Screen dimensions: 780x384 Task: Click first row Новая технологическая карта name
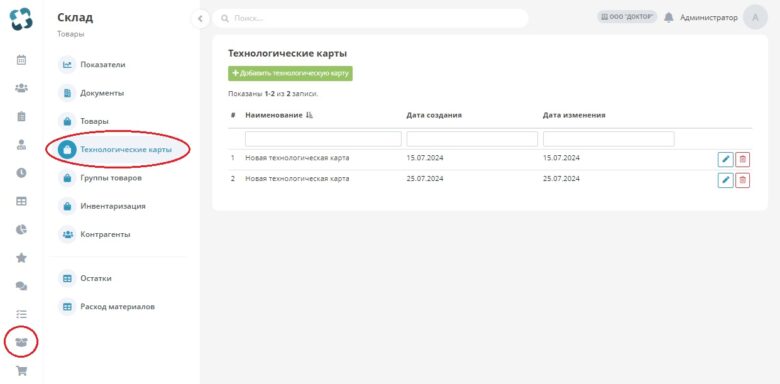click(x=297, y=158)
